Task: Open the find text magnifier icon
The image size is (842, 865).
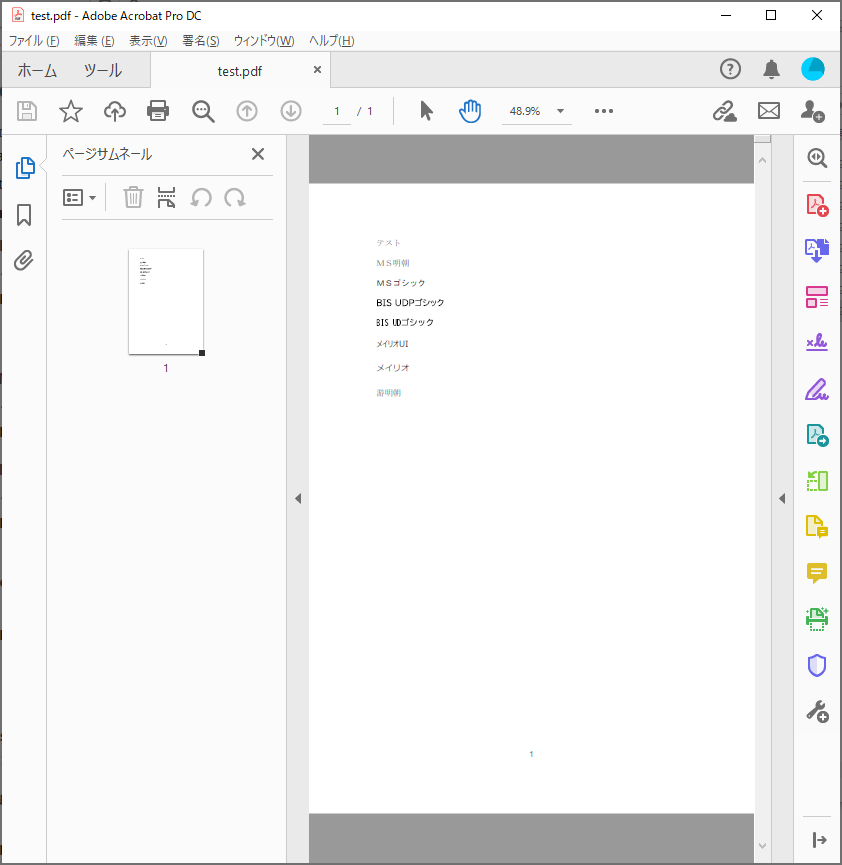Action: point(203,111)
